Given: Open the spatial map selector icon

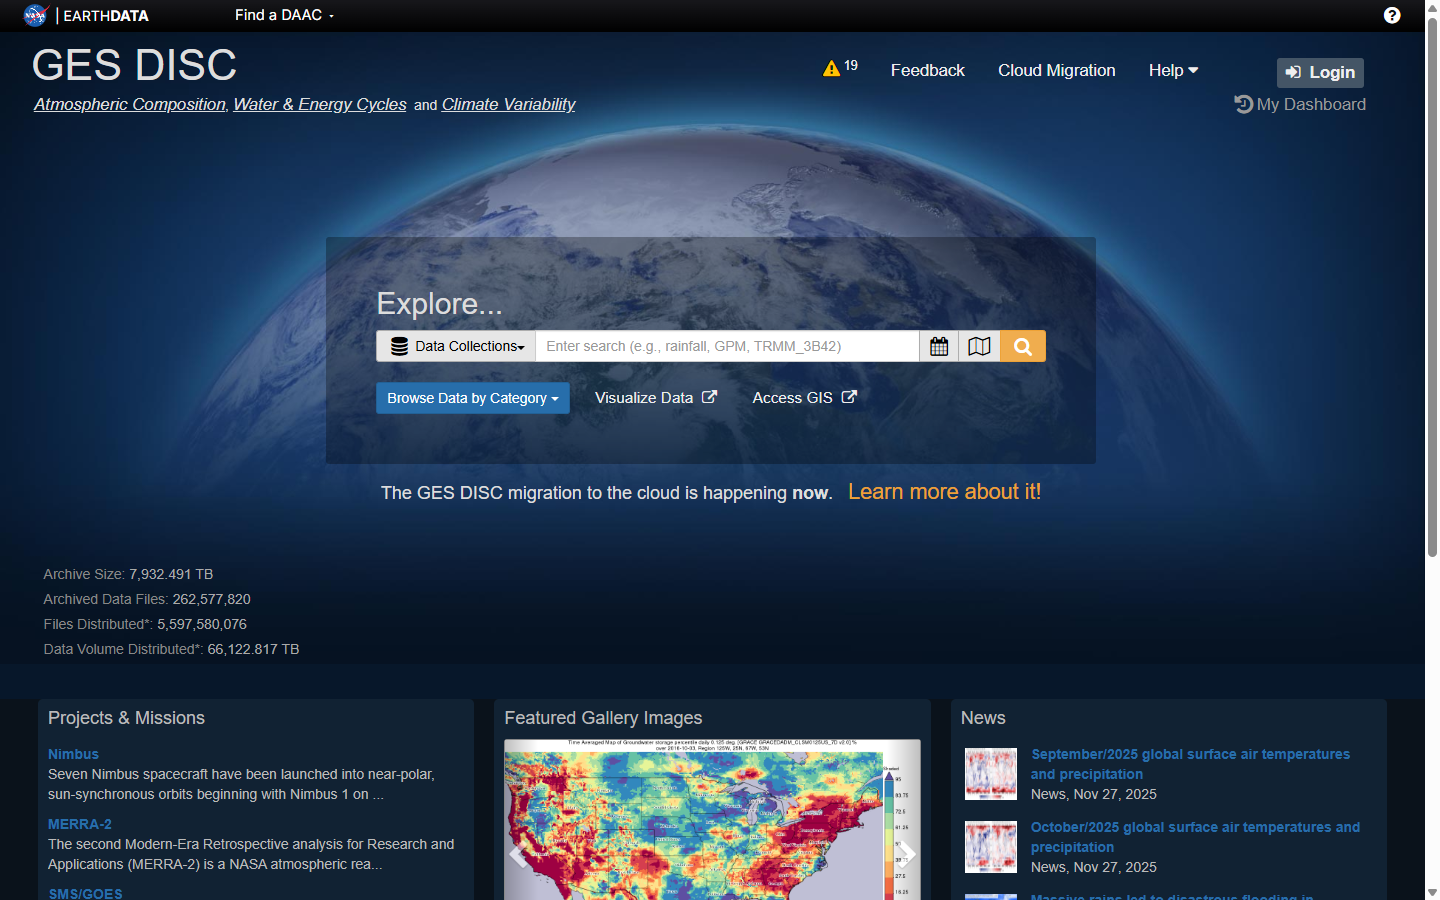Looking at the screenshot, I should pyautogui.click(x=980, y=346).
